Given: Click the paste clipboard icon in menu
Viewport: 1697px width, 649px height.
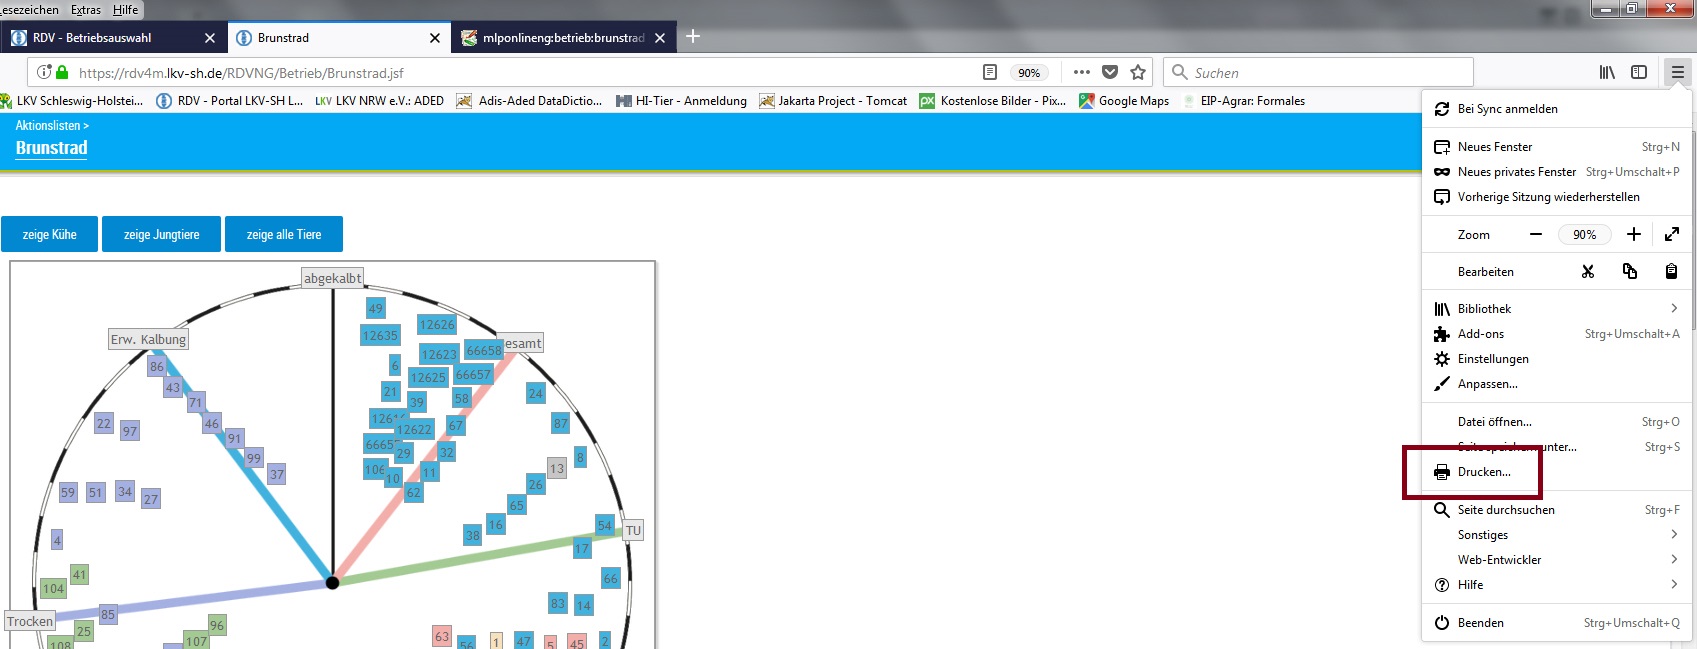Looking at the screenshot, I should pos(1671,272).
